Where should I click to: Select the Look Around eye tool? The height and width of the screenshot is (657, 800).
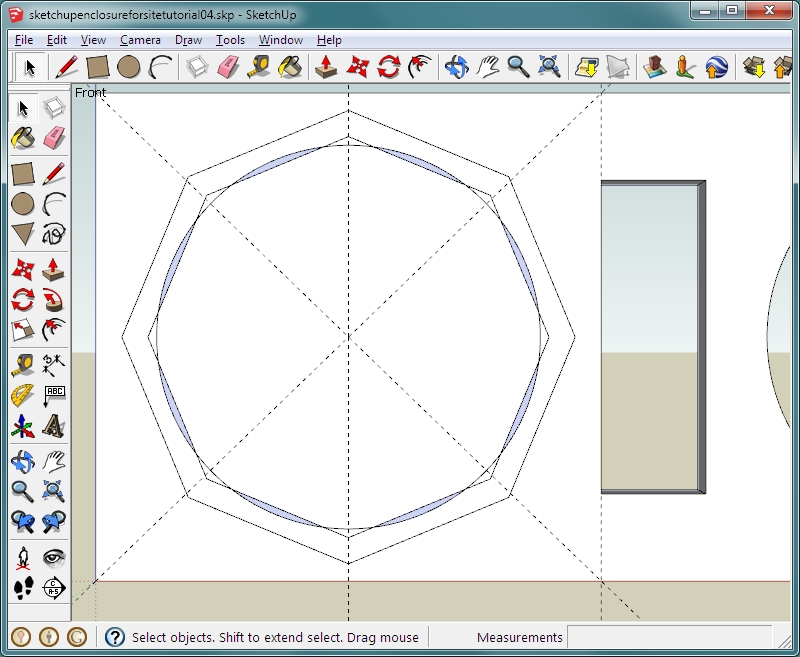[x=54, y=558]
